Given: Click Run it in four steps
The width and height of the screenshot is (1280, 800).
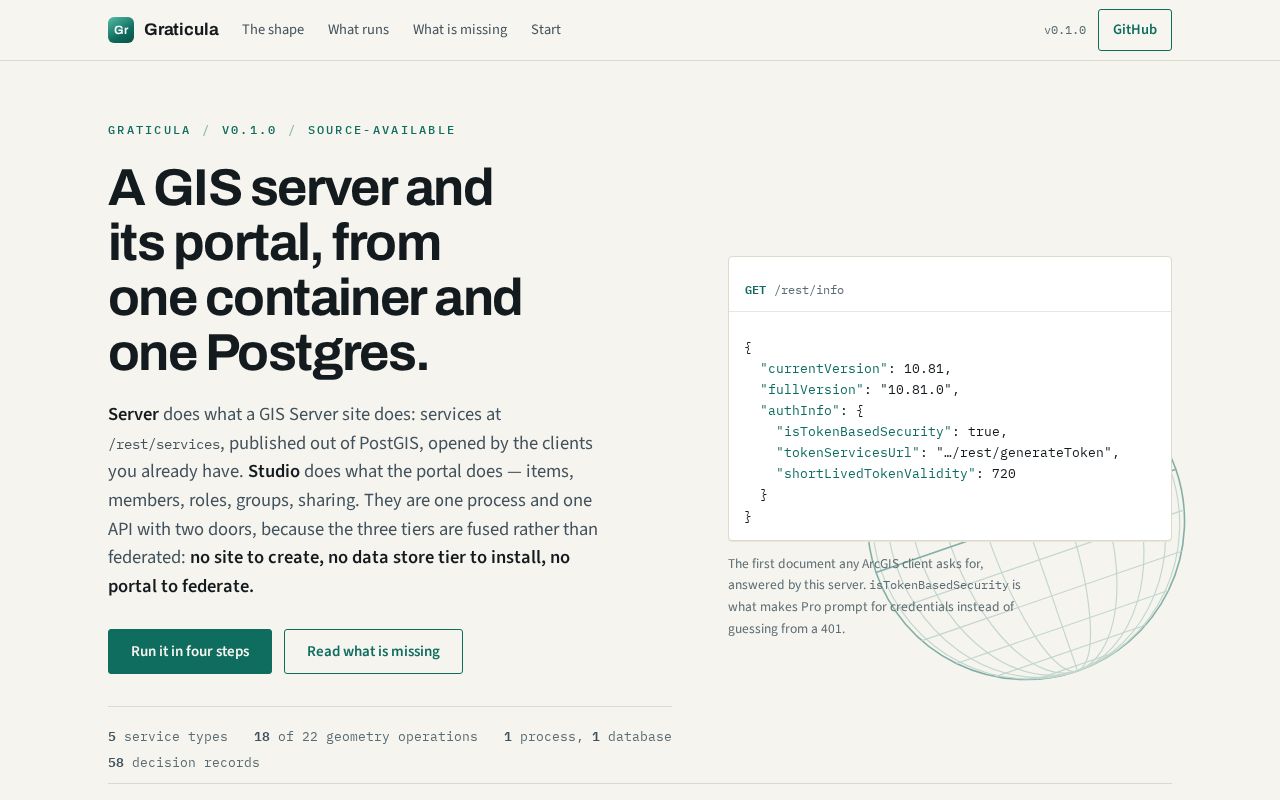Looking at the screenshot, I should (190, 651).
